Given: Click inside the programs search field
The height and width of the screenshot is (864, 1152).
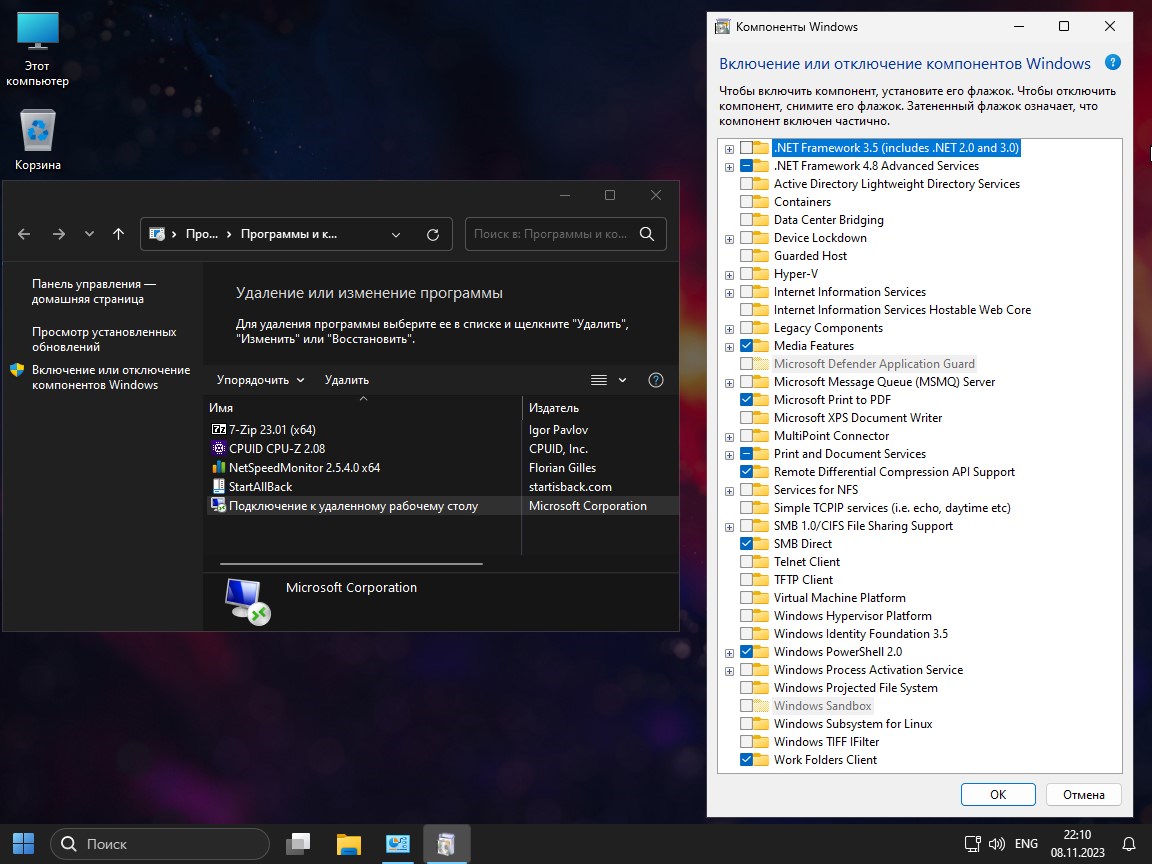Looking at the screenshot, I should [x=550, y=233].
